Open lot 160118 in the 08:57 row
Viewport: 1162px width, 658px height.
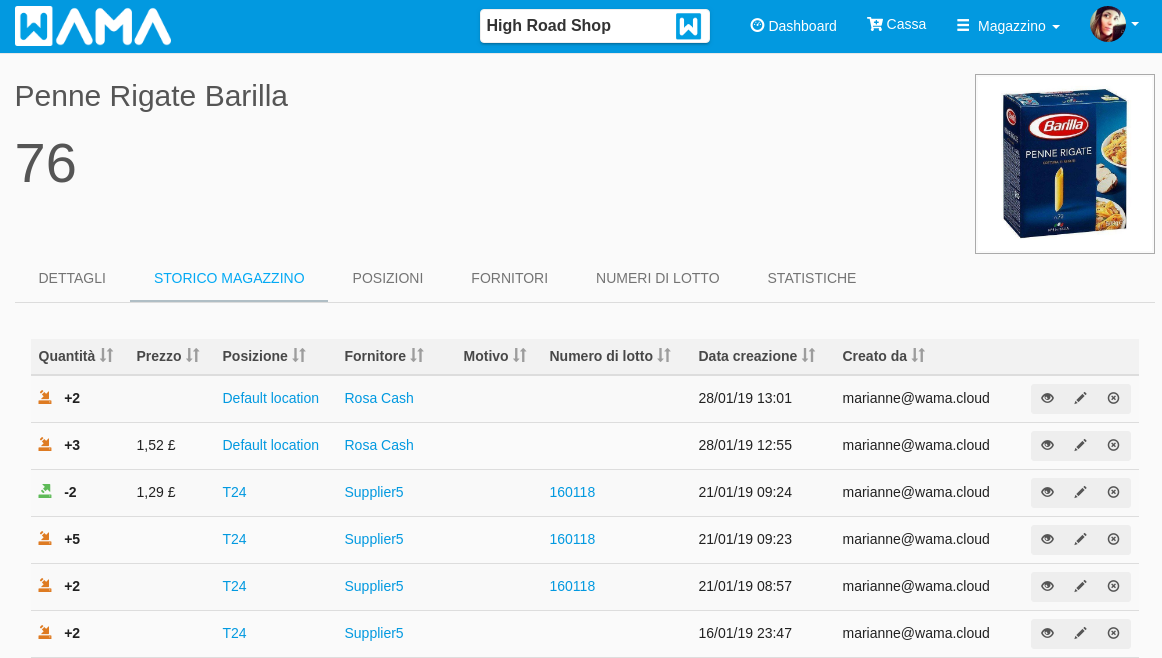[572, 587]
